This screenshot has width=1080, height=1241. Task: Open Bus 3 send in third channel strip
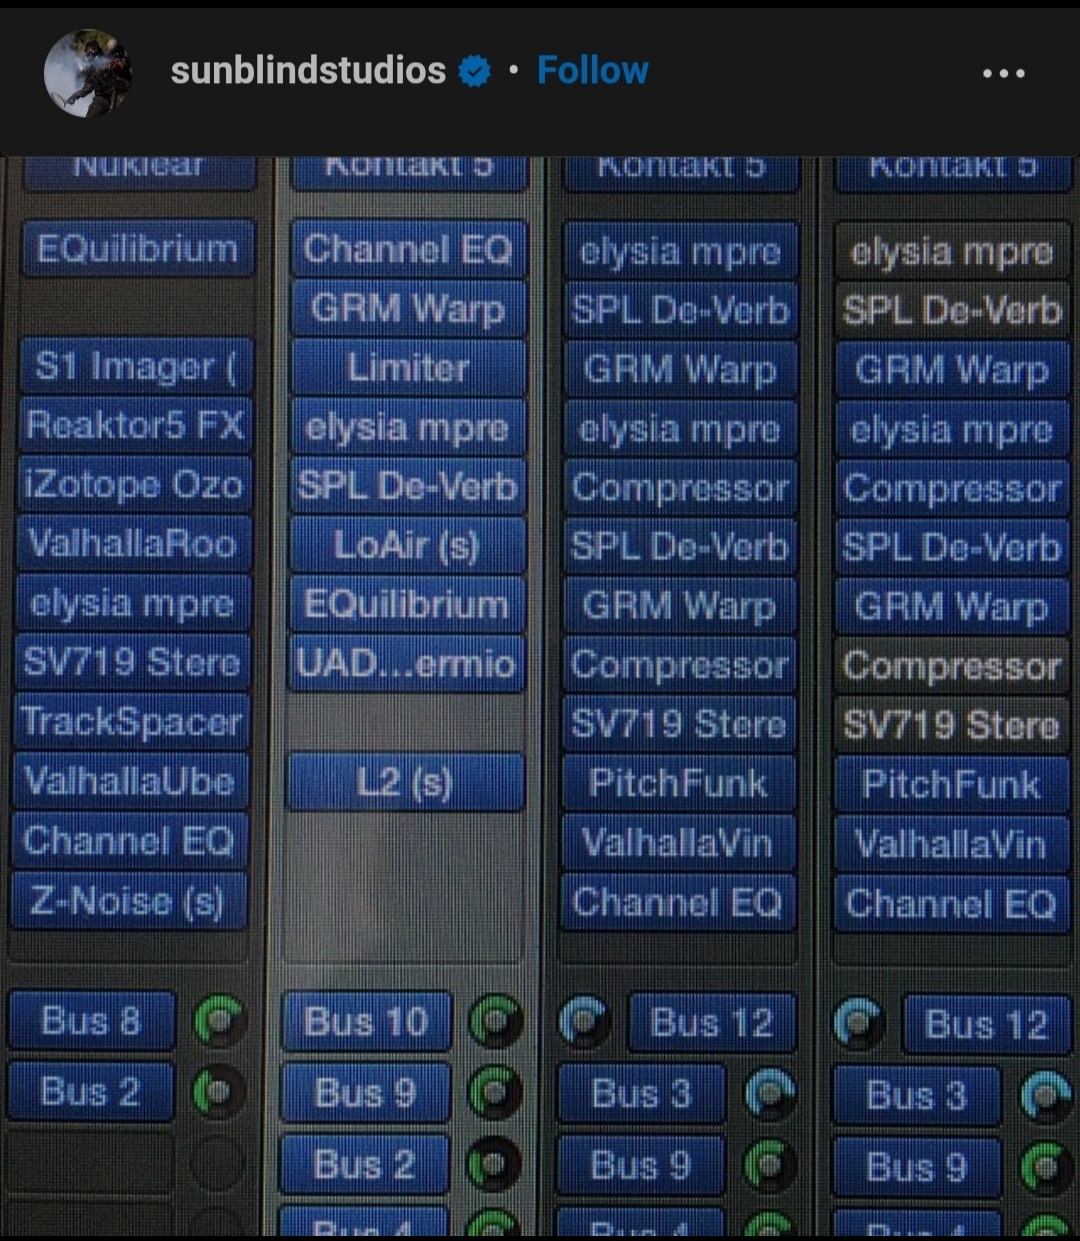(641, 1094)
